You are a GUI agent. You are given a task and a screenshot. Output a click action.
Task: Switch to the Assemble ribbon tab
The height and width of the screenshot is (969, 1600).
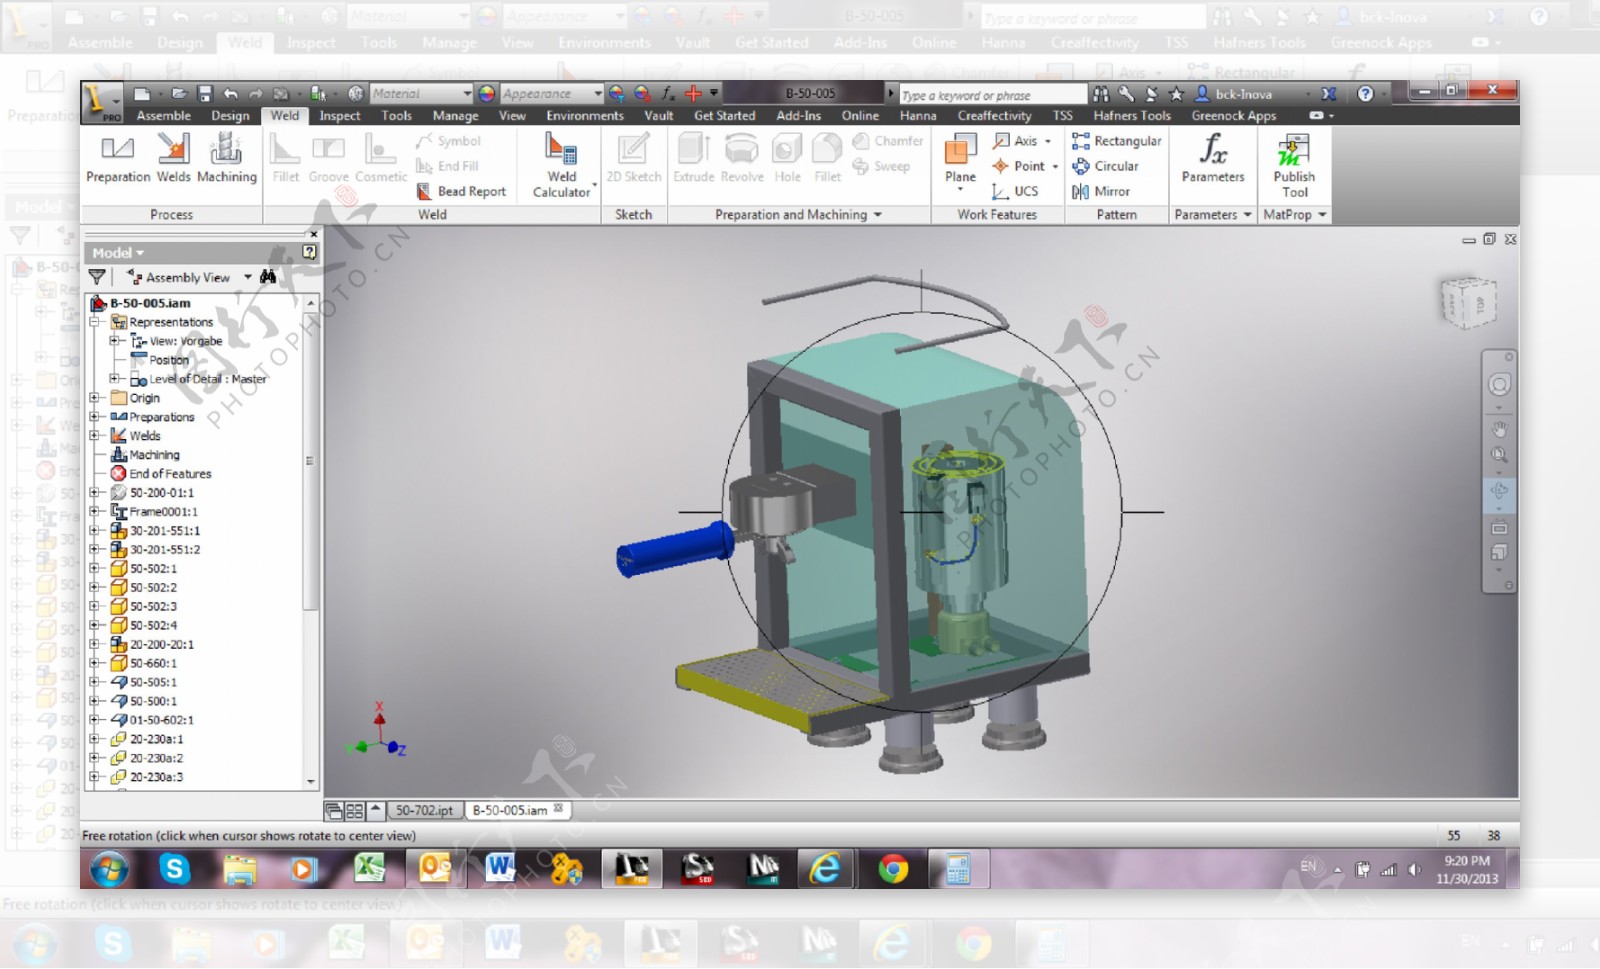163,116
